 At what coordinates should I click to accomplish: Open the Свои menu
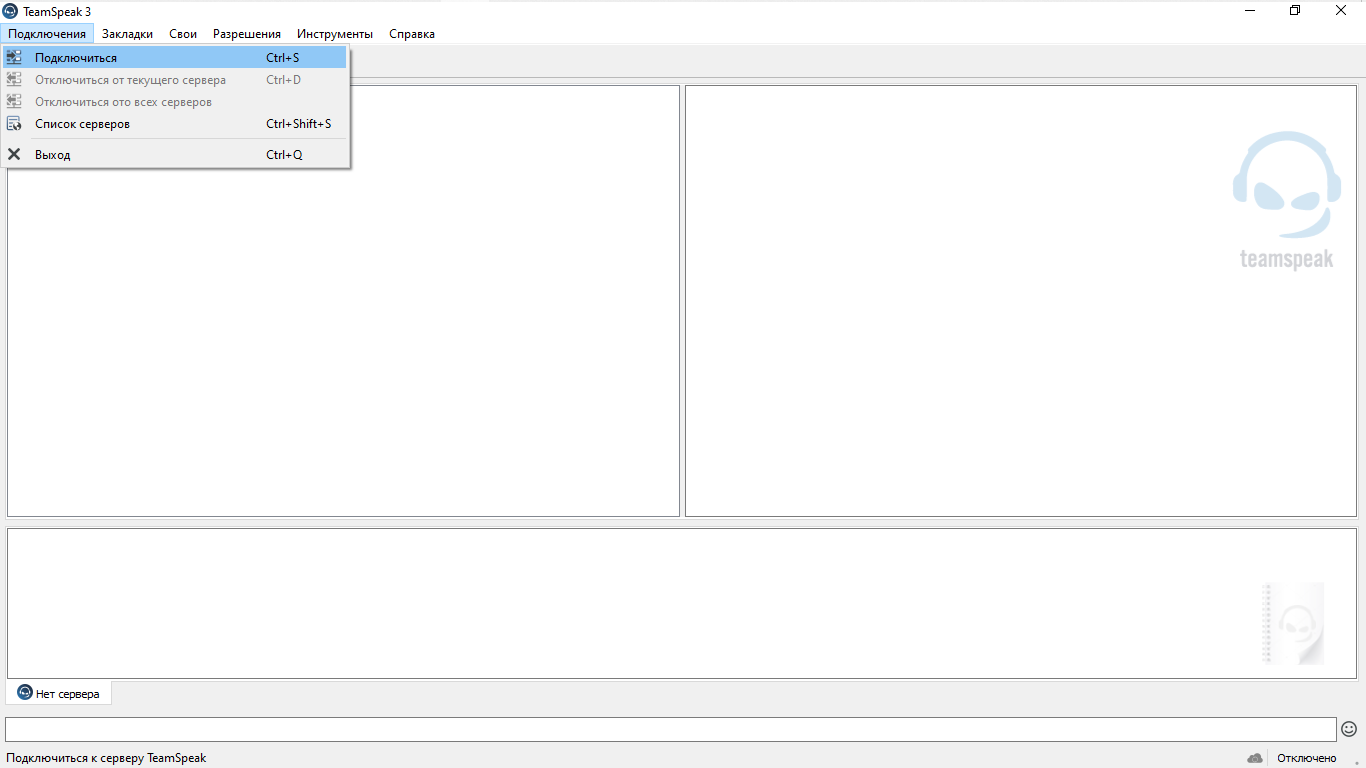[x=183, y=34]
